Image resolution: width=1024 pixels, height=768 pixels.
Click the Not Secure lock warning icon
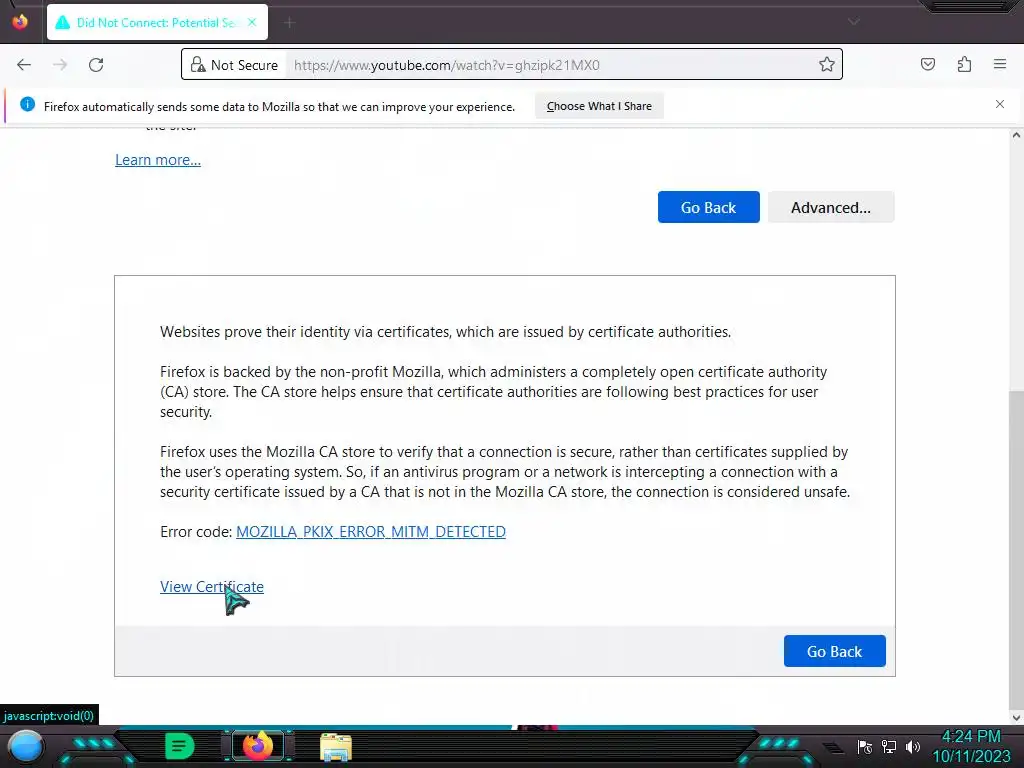coord(197,65)
